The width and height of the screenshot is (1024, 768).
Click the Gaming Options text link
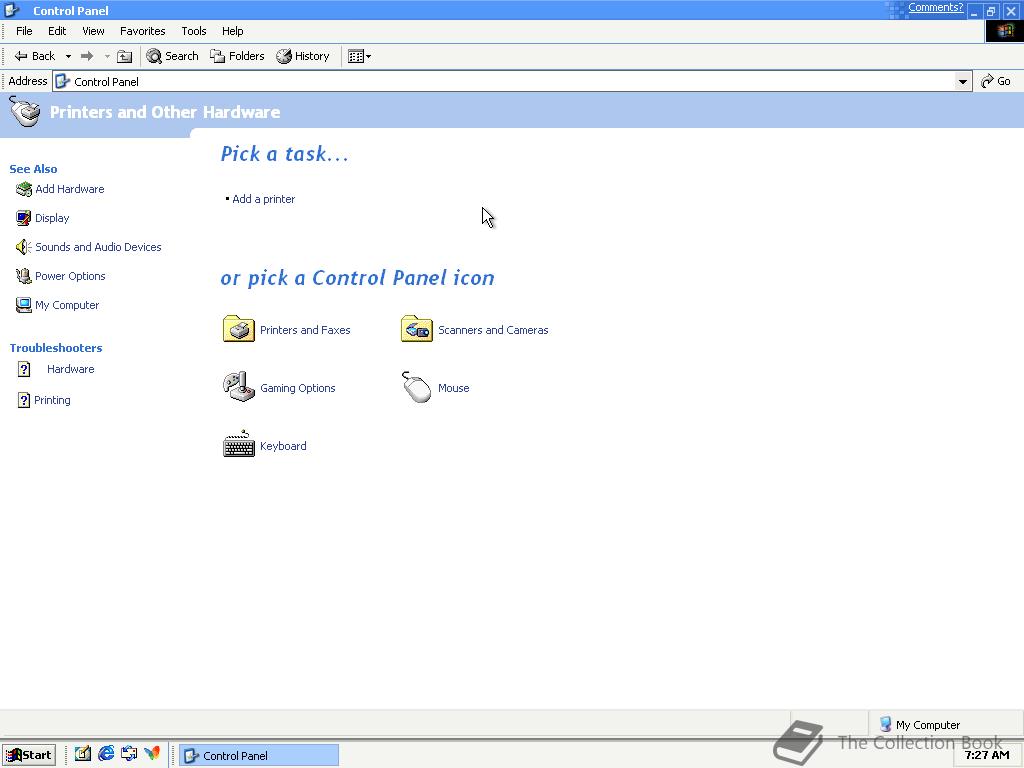coord(298,388)
